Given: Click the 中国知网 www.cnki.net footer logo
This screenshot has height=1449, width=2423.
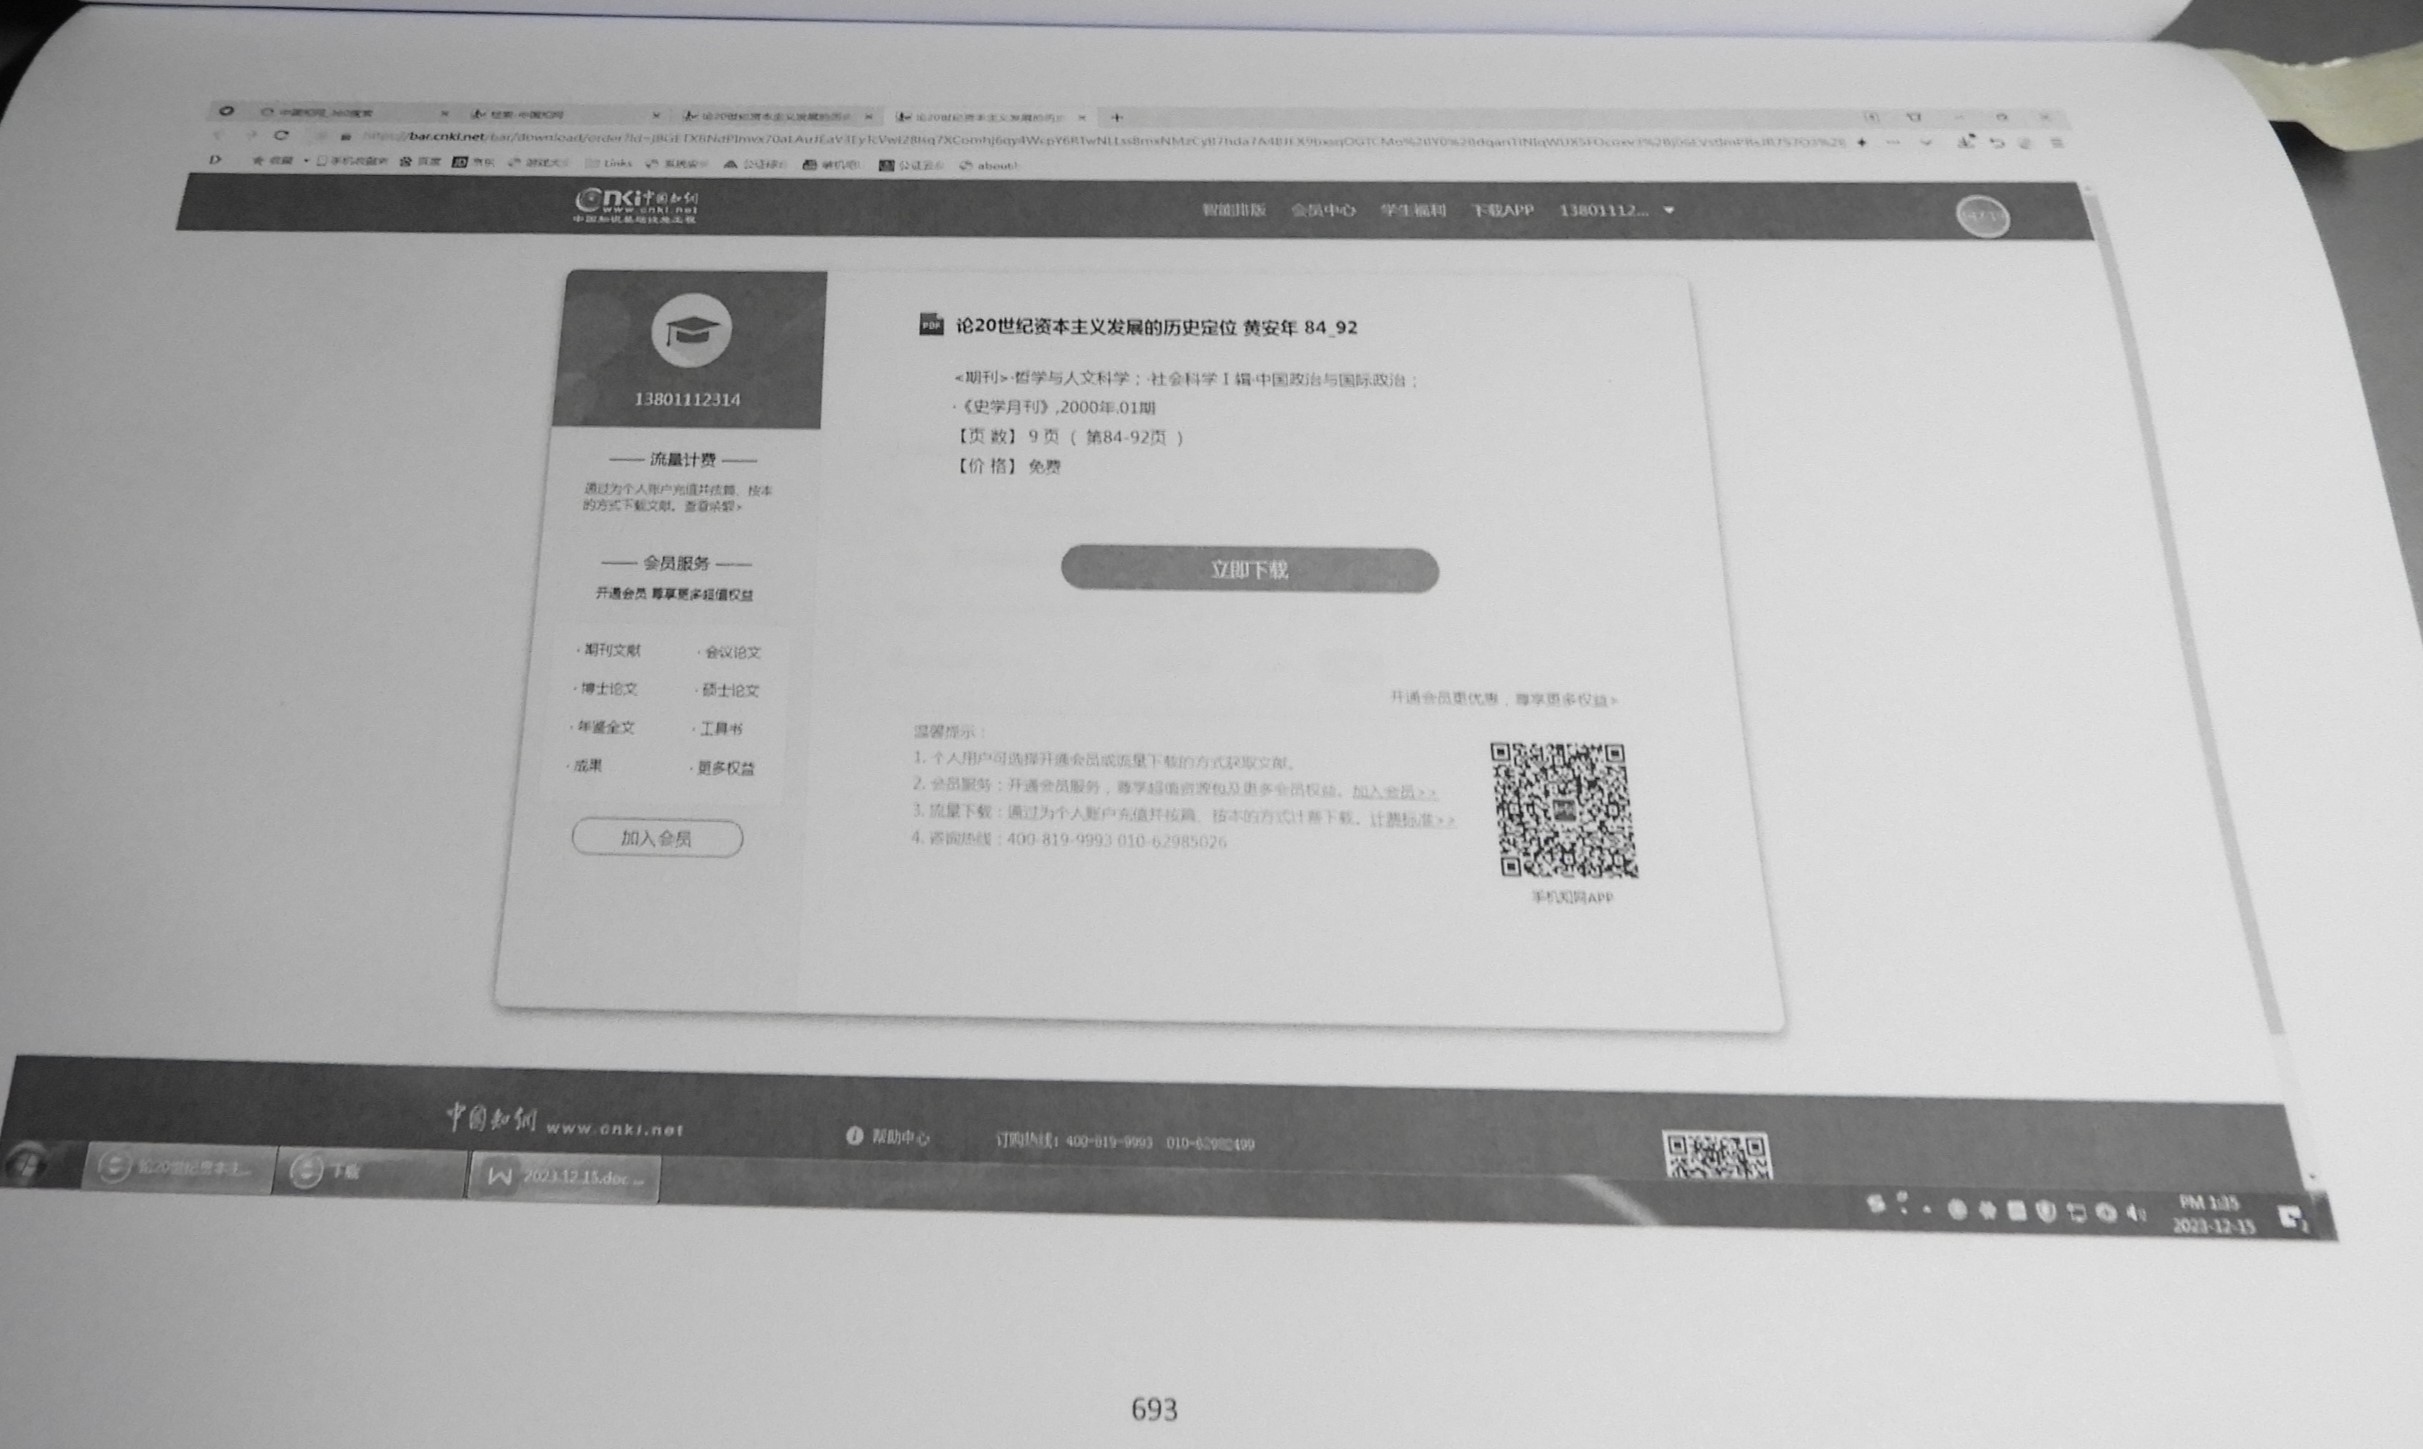Looking at the screenshot, I should point(564,1121).
